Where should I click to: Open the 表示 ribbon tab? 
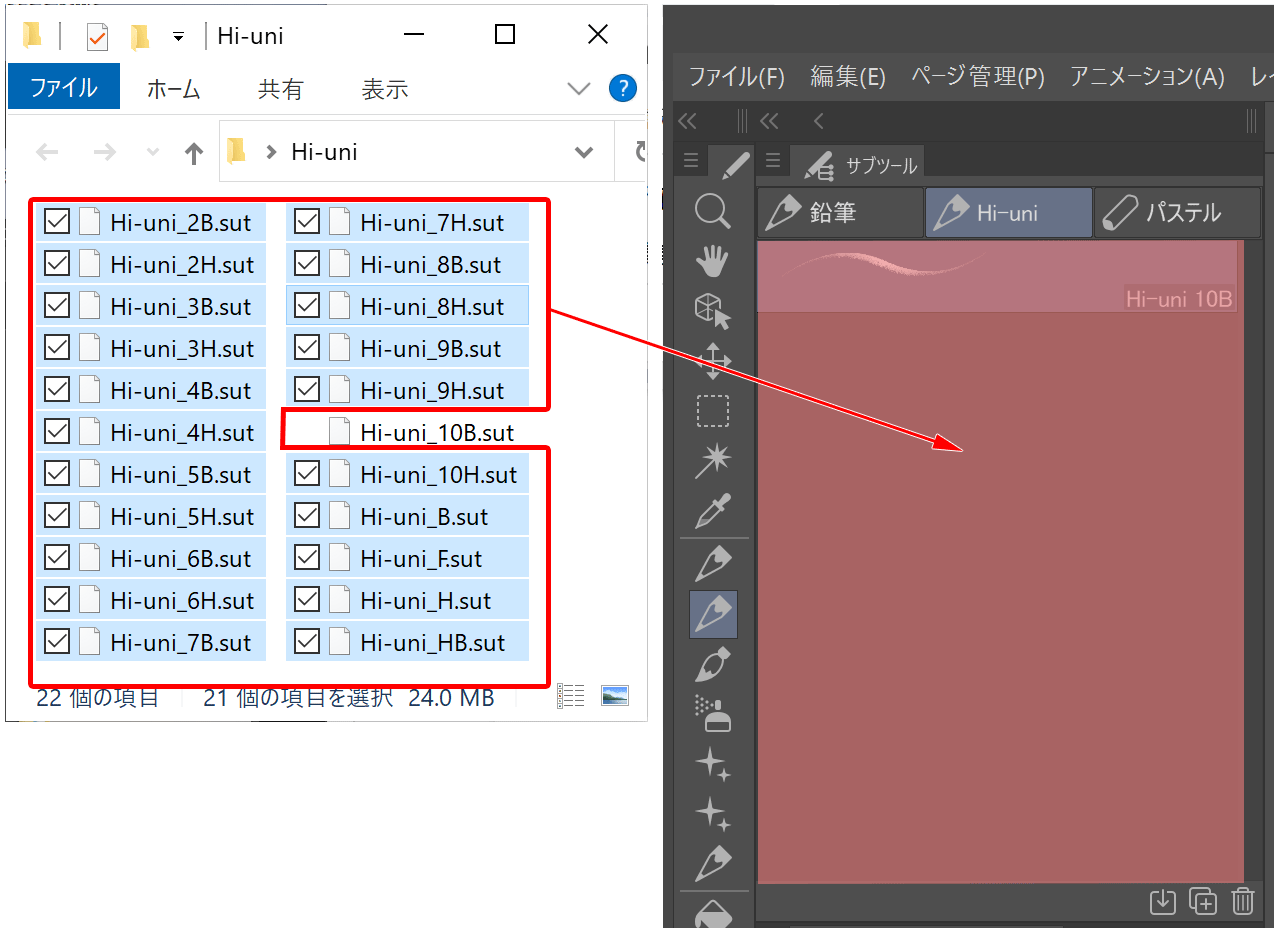385,88
